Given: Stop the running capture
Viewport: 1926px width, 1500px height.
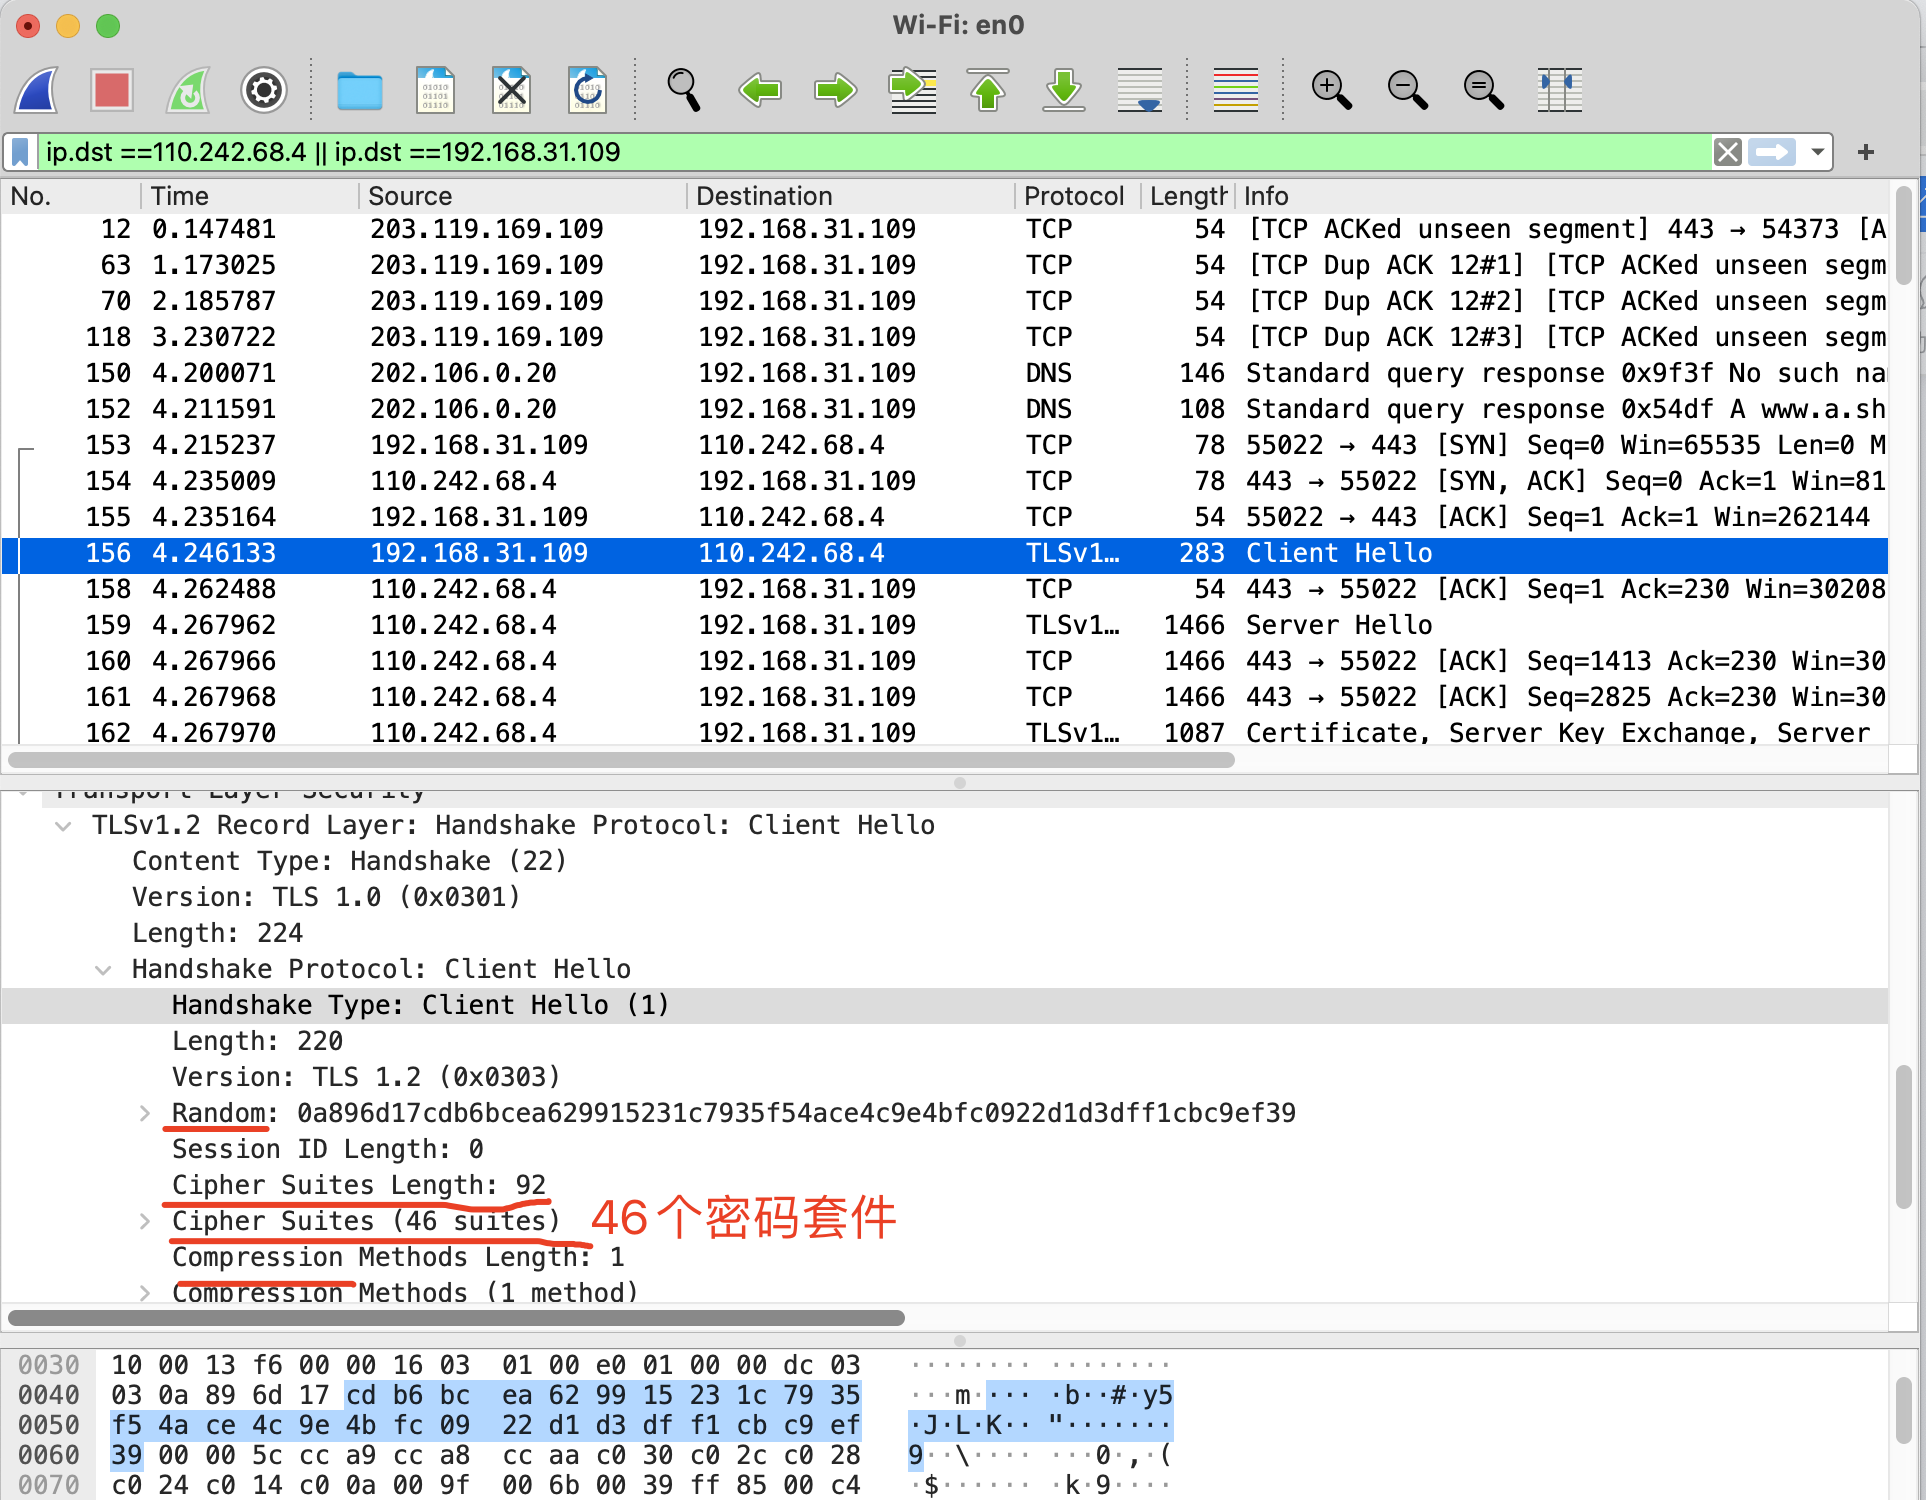Looking at the screenshot, I should [112, 90].
